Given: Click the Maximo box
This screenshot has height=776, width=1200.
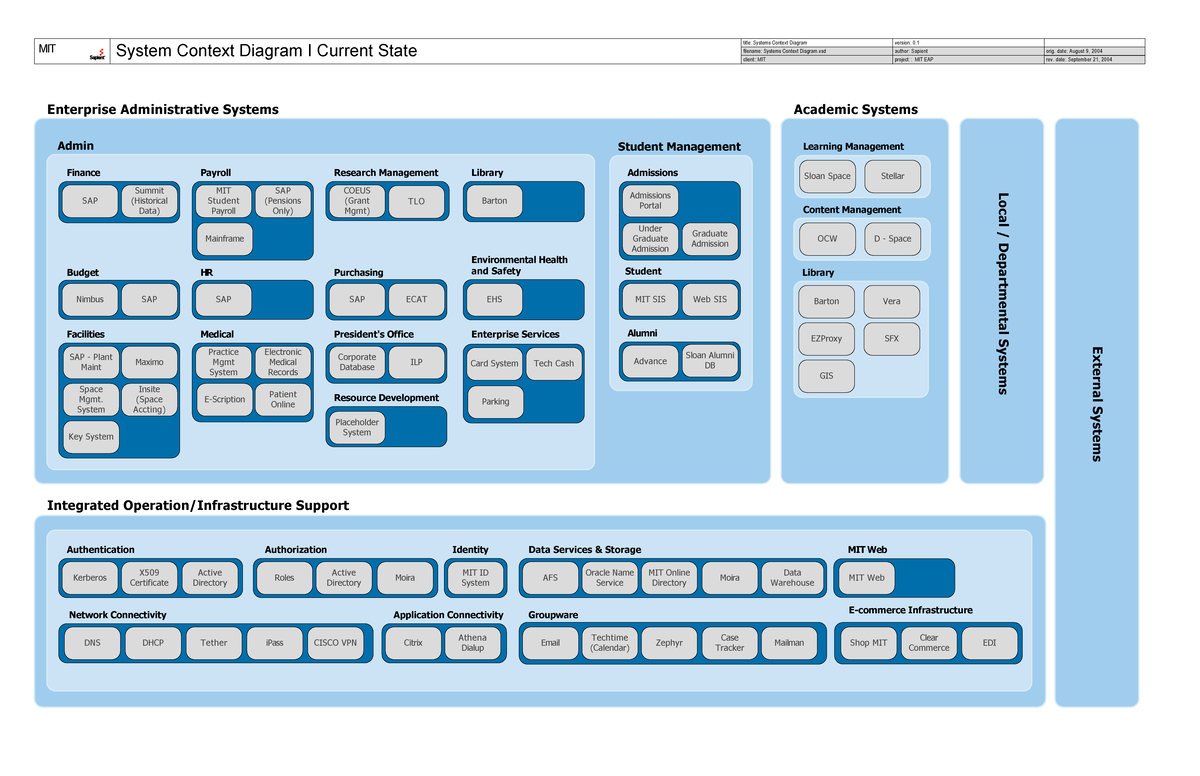Looking at the screenshot, I should point(149,362).
